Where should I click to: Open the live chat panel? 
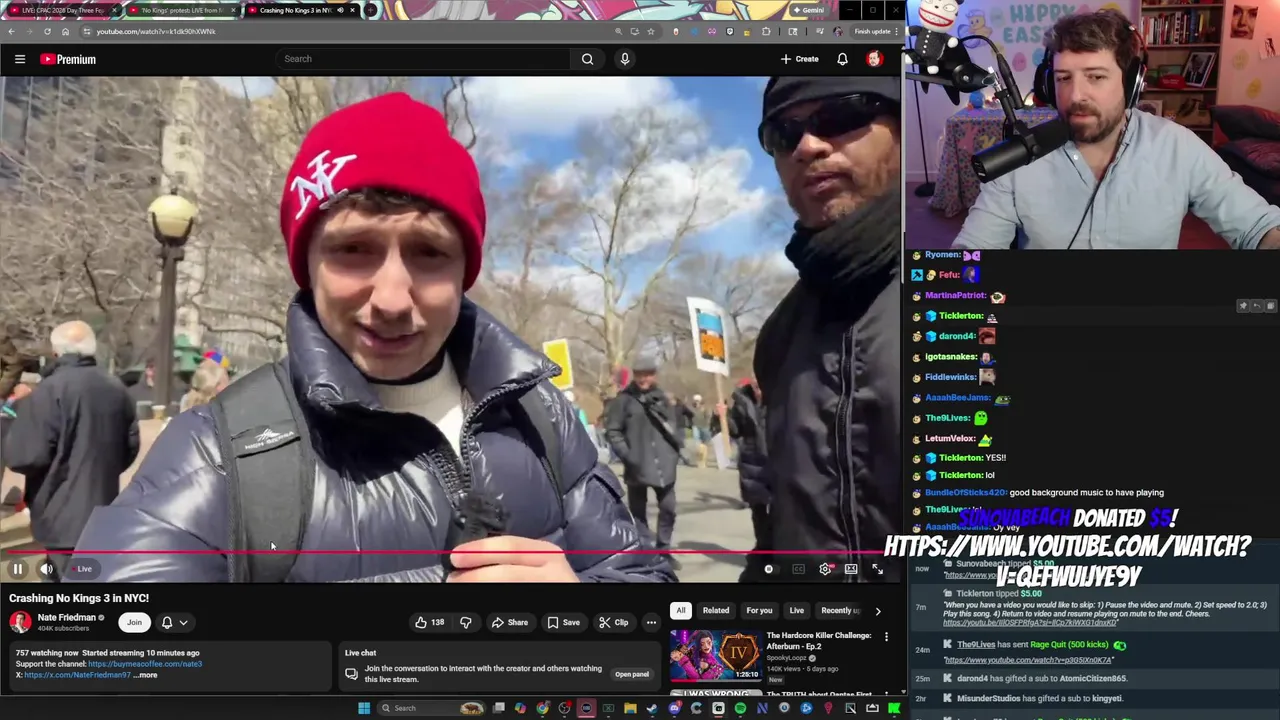click(631, 674)
